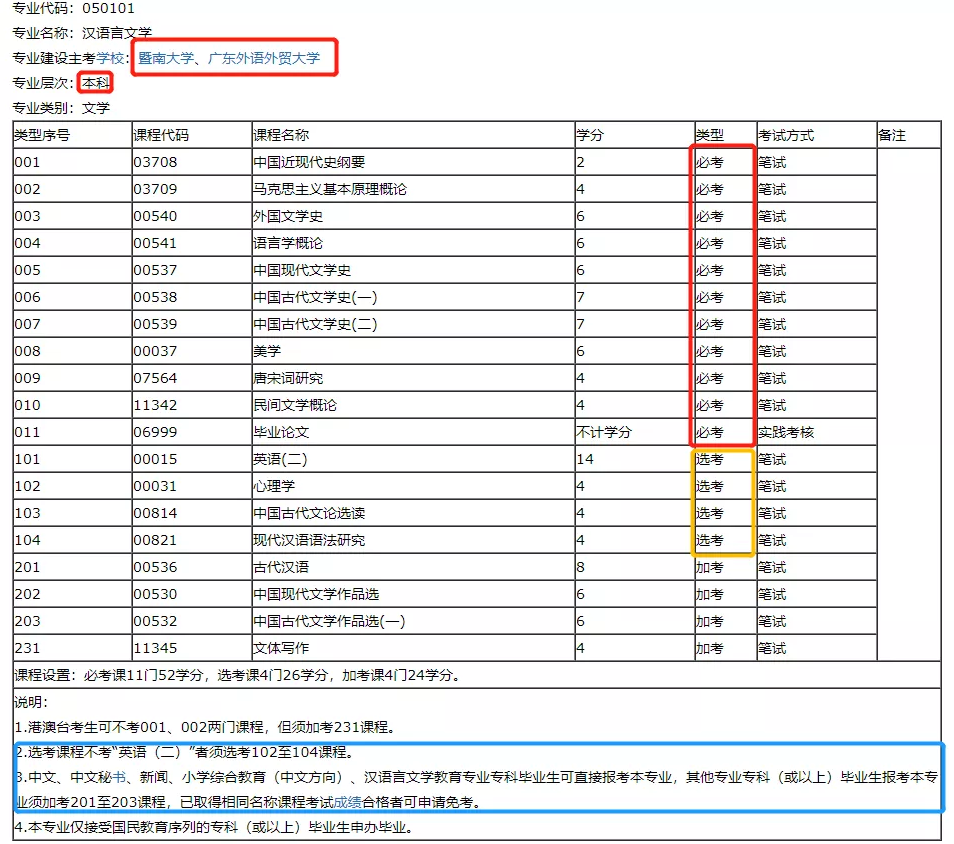This screenshot has height=844, width=954.
Task: Select course name 中国古代文学作品选(一)
Action: [329, 621]
